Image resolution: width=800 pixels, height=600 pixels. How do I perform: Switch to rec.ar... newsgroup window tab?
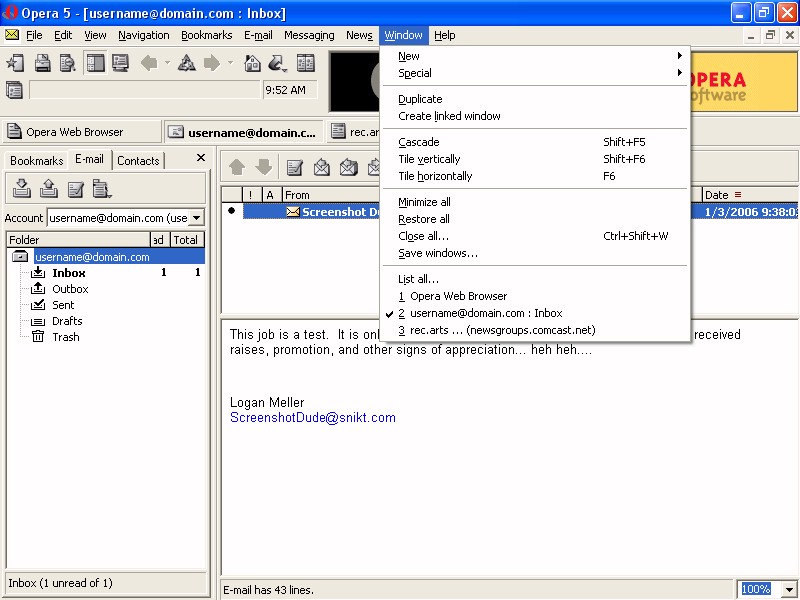354,132
